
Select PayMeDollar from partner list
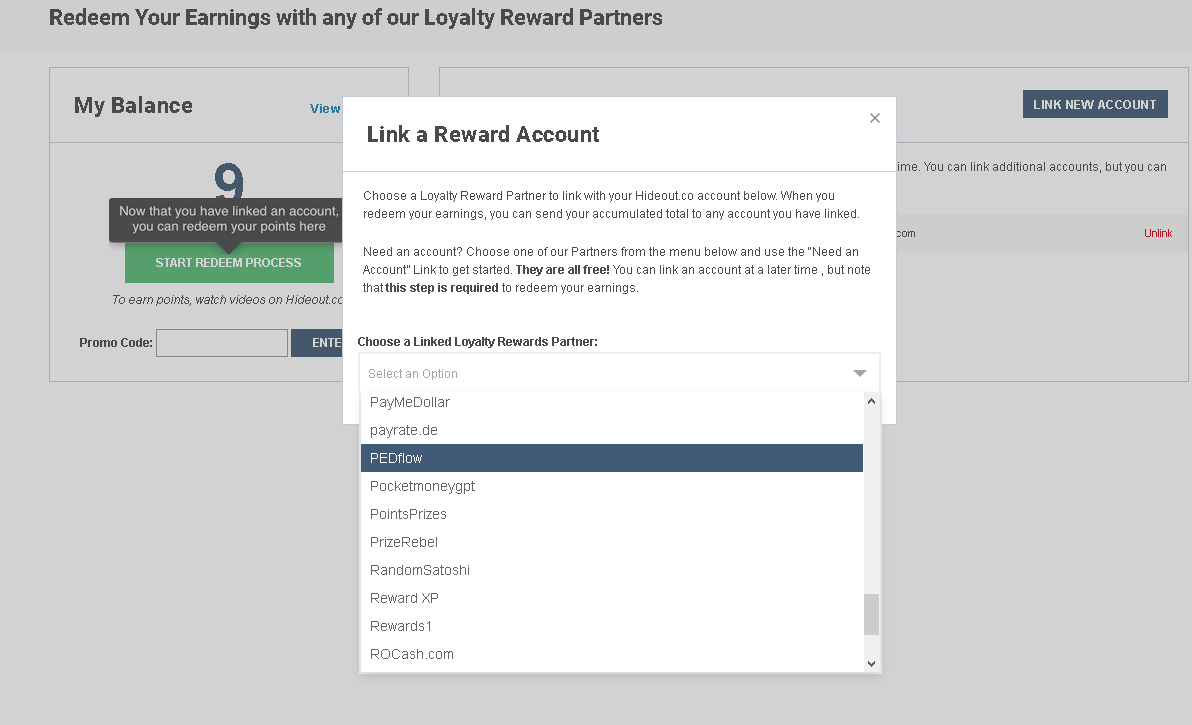[x=410, y=402]
